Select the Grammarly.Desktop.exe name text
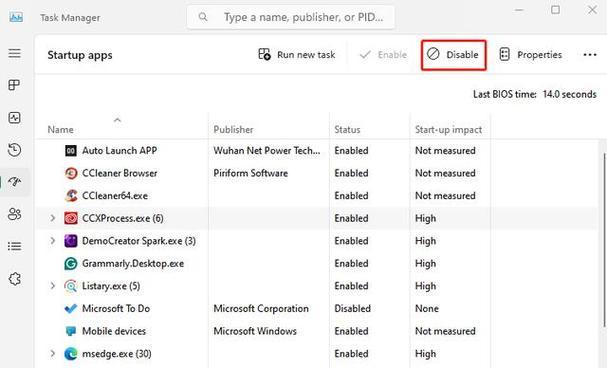The height and width of the screenshot is (368, 607). click(x=133, y=264)
